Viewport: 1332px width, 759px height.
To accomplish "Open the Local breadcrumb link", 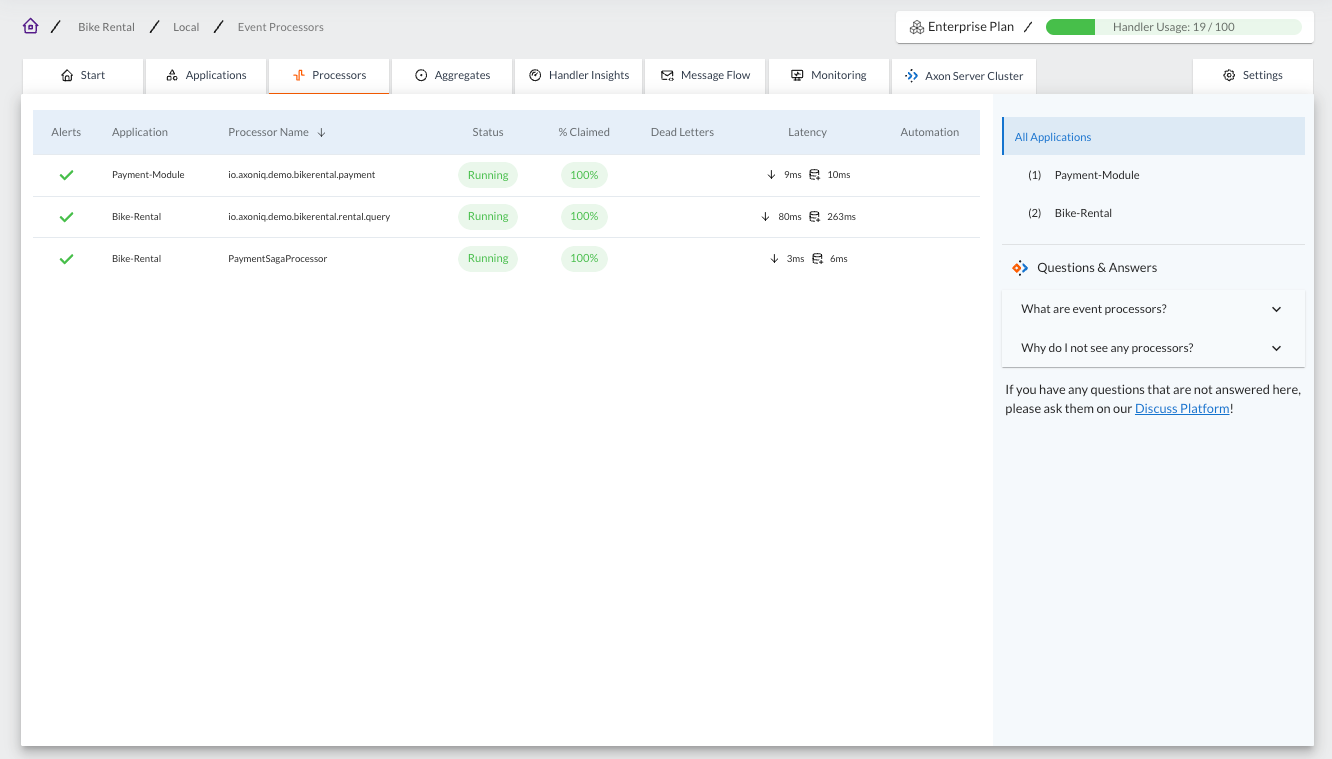I will 186,27.
